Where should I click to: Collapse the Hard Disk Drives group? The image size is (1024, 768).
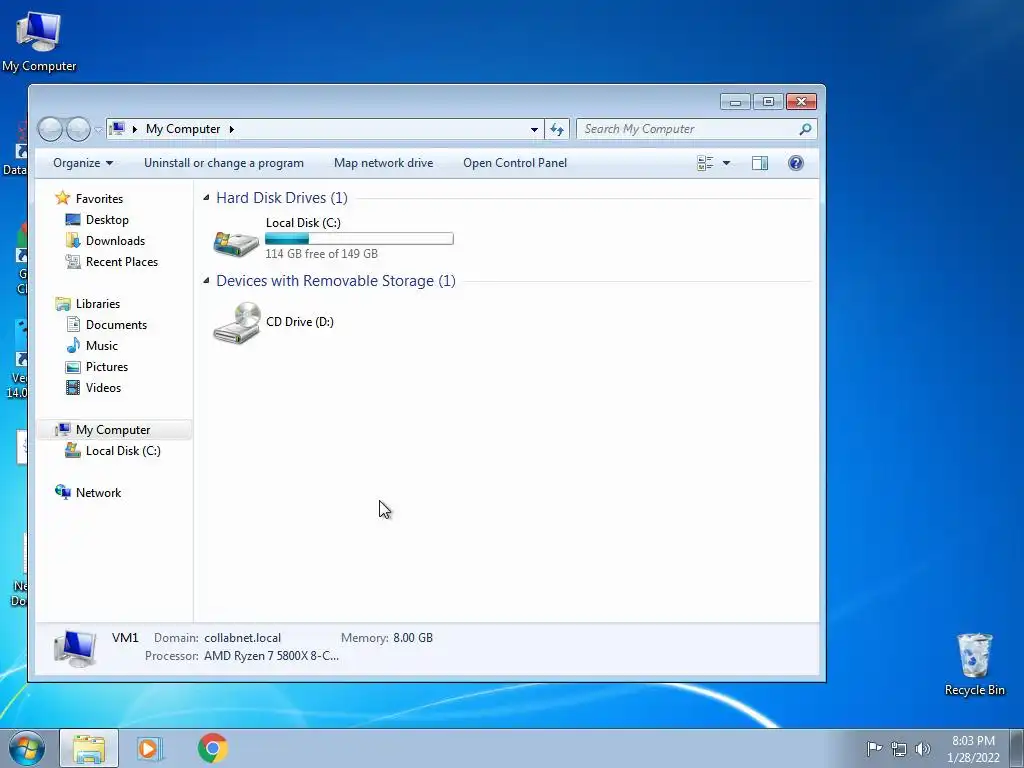[206, 198]
